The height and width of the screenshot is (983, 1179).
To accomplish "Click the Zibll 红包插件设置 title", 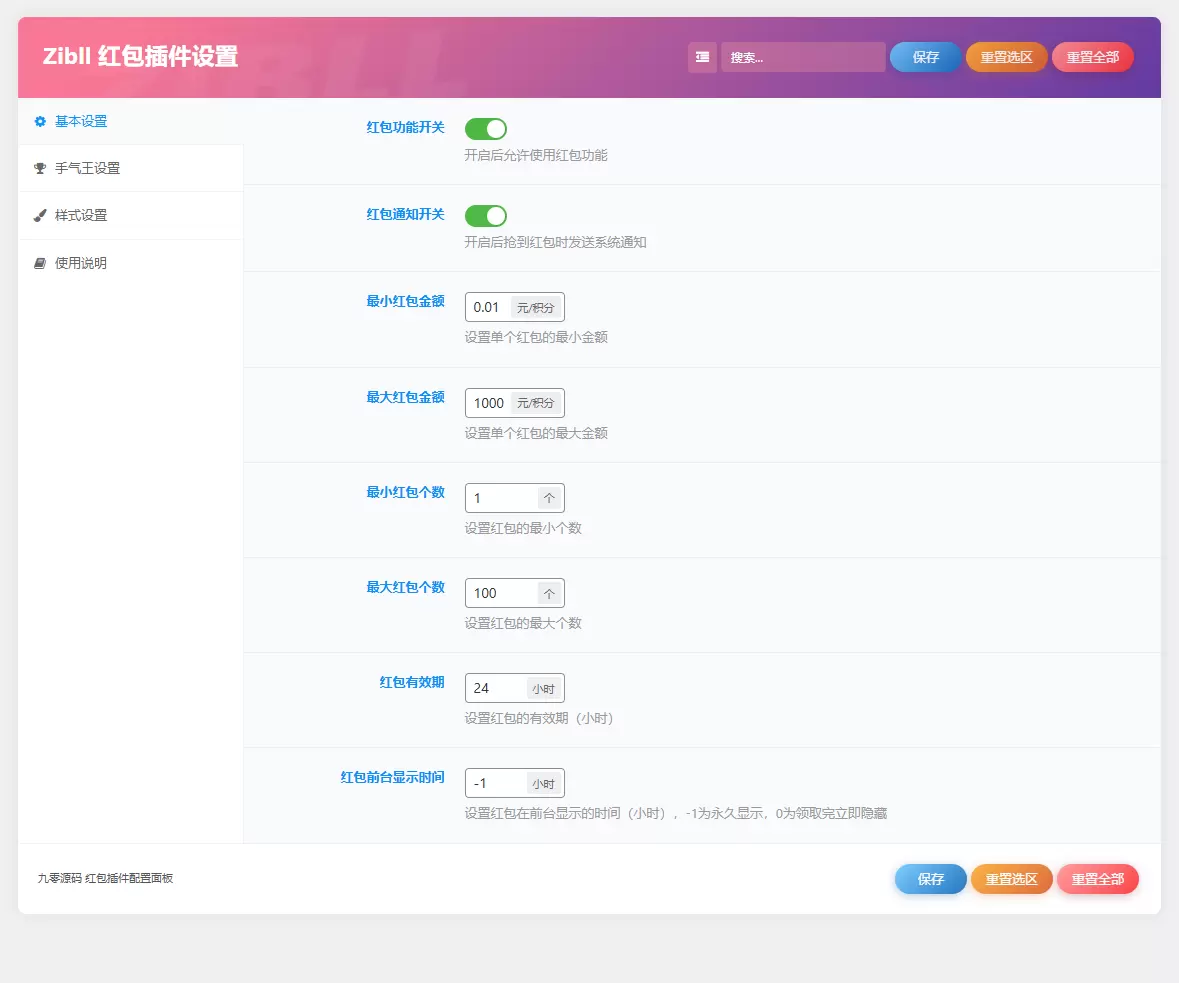I will (141, 56).
